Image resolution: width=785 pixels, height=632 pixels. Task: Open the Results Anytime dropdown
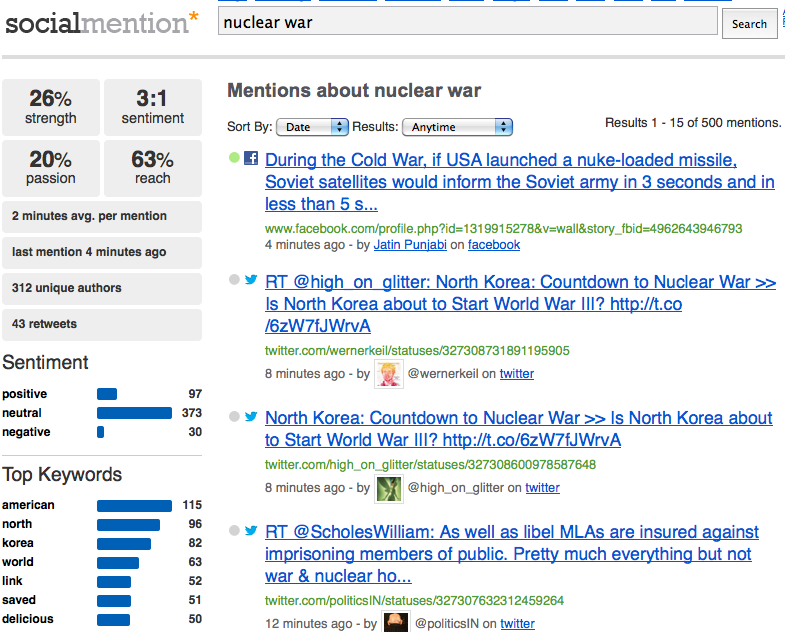pyautogui.click(x=457, y=127)
